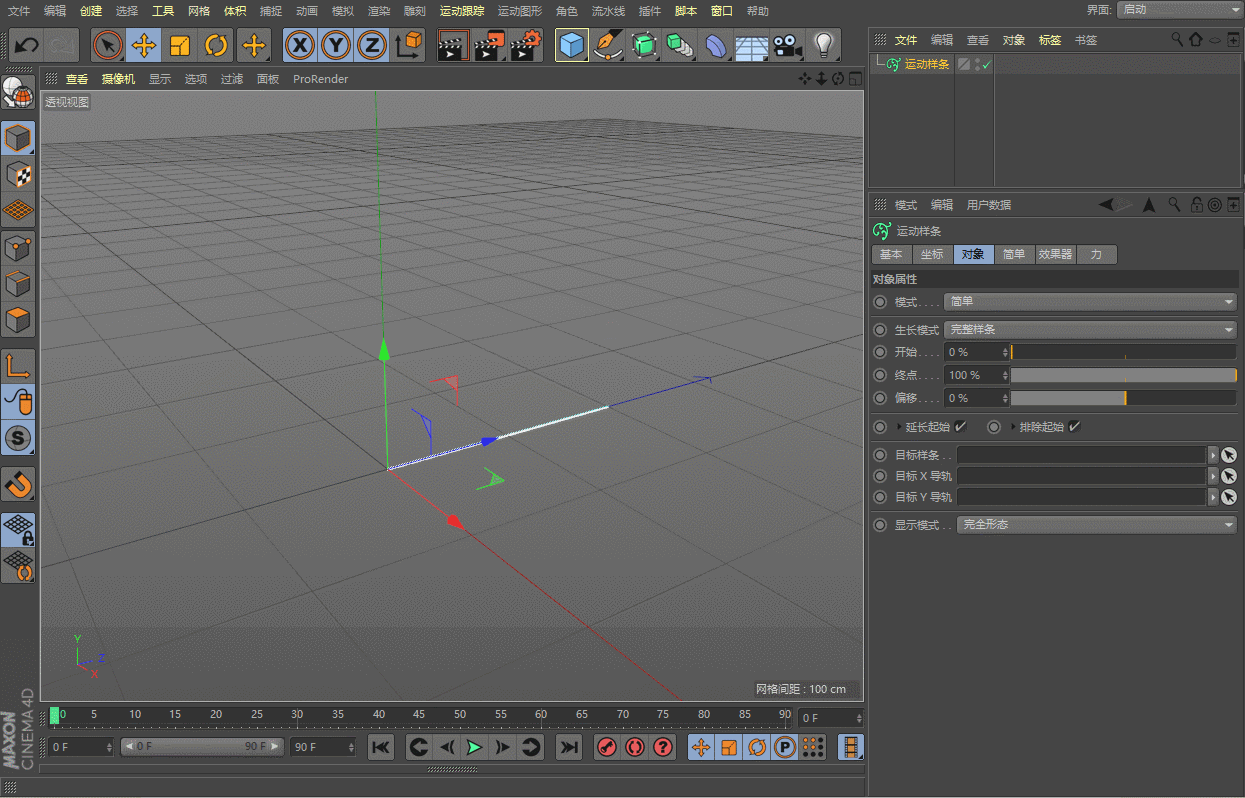Toggle X axis lock
1245x798 pixels.
click(300, 45)
